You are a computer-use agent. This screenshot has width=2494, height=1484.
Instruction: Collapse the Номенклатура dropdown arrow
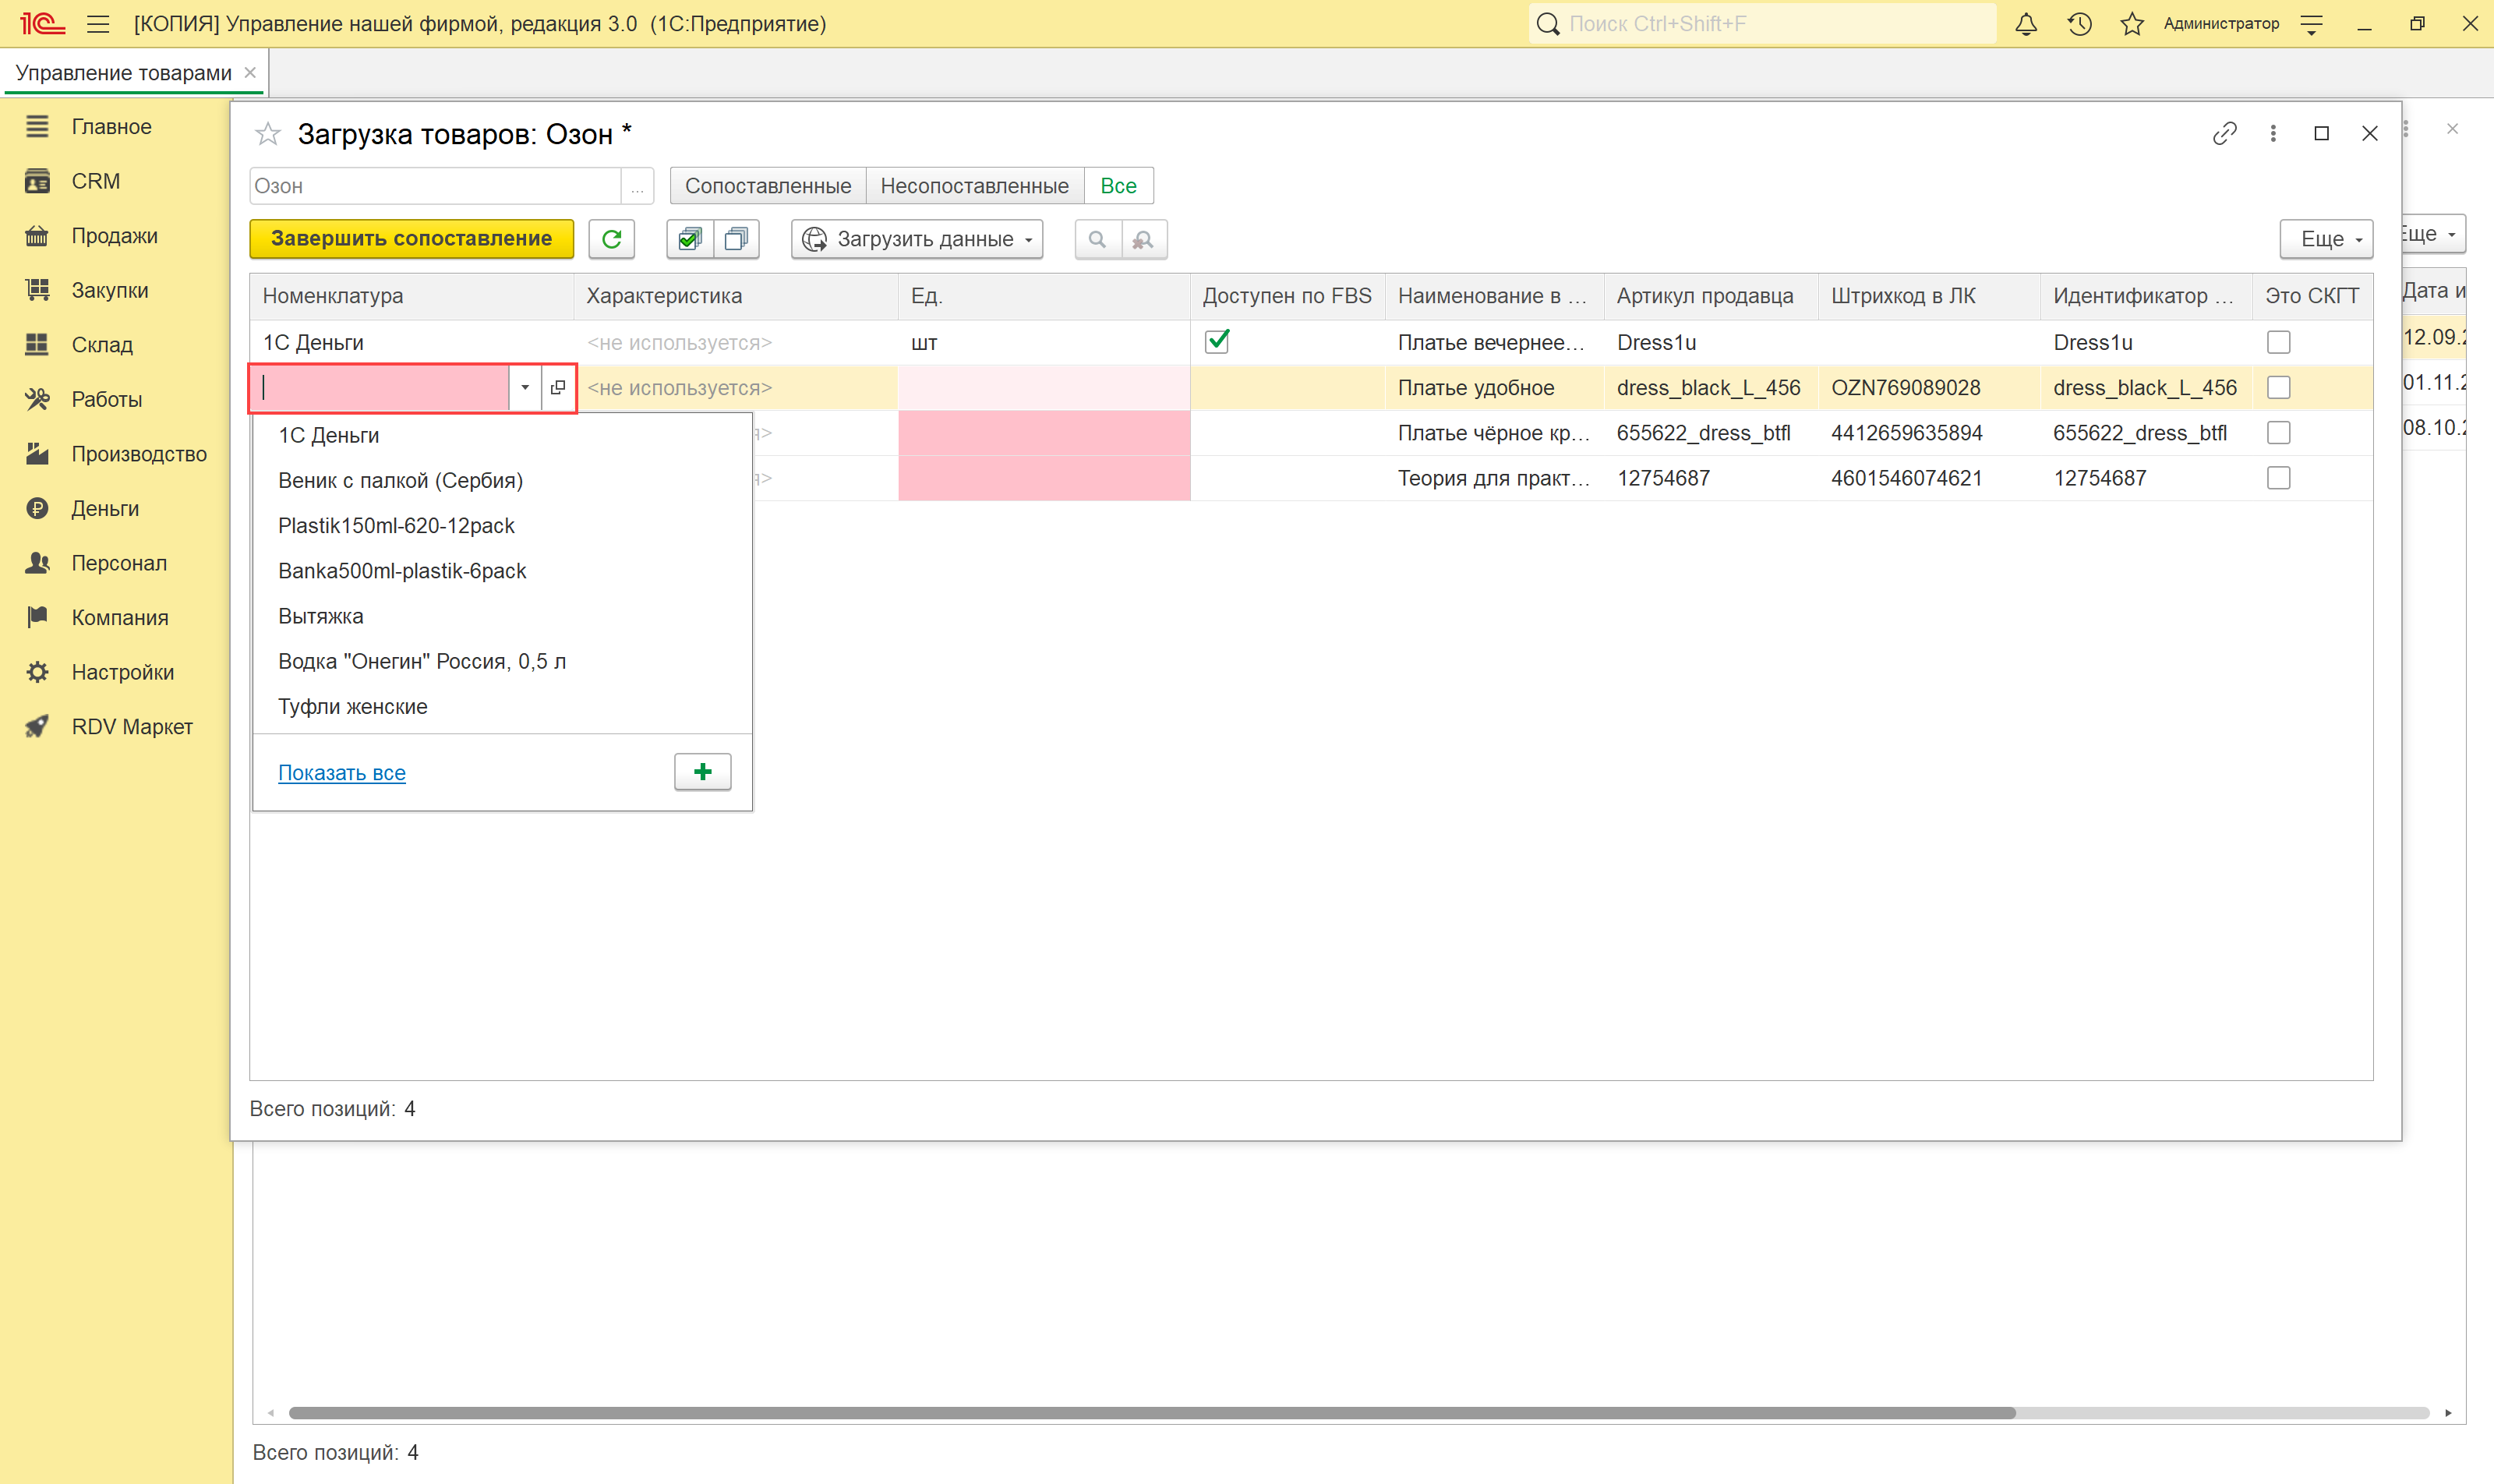[525, 387]
